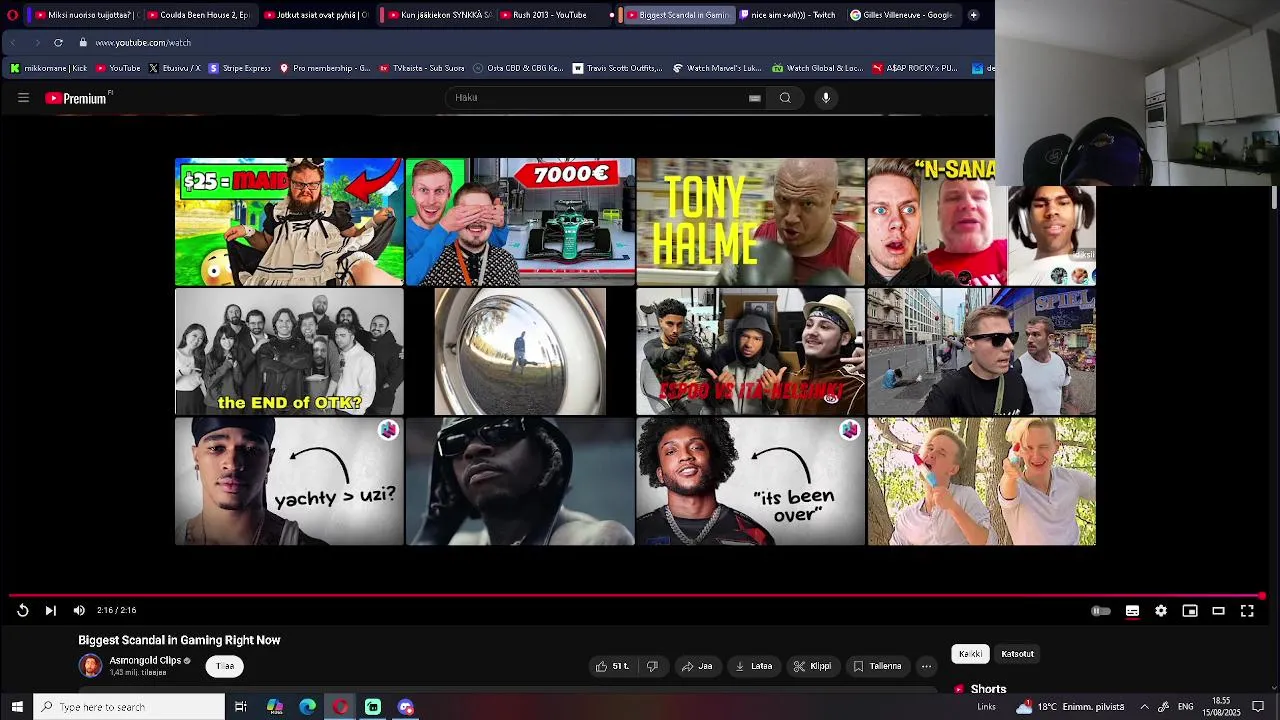Open mikkomane Kick bookmark
Screen dimensions: 1280x720
coord(48,68)
